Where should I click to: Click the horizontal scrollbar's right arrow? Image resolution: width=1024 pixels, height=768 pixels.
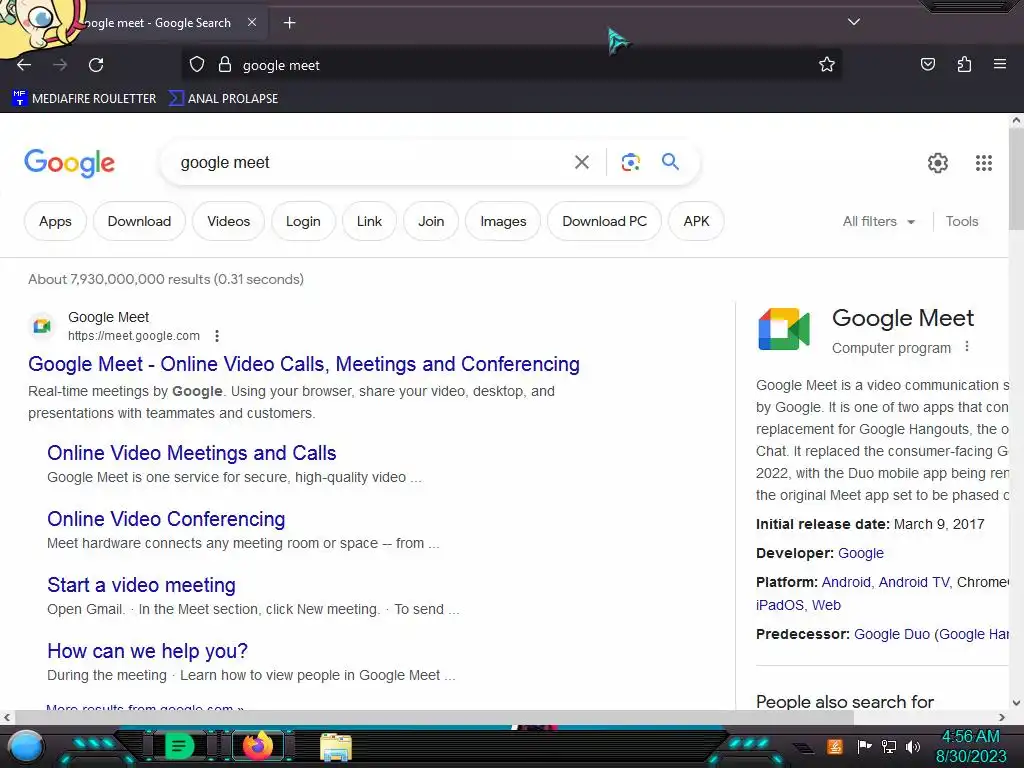(x=1002, y=718)
